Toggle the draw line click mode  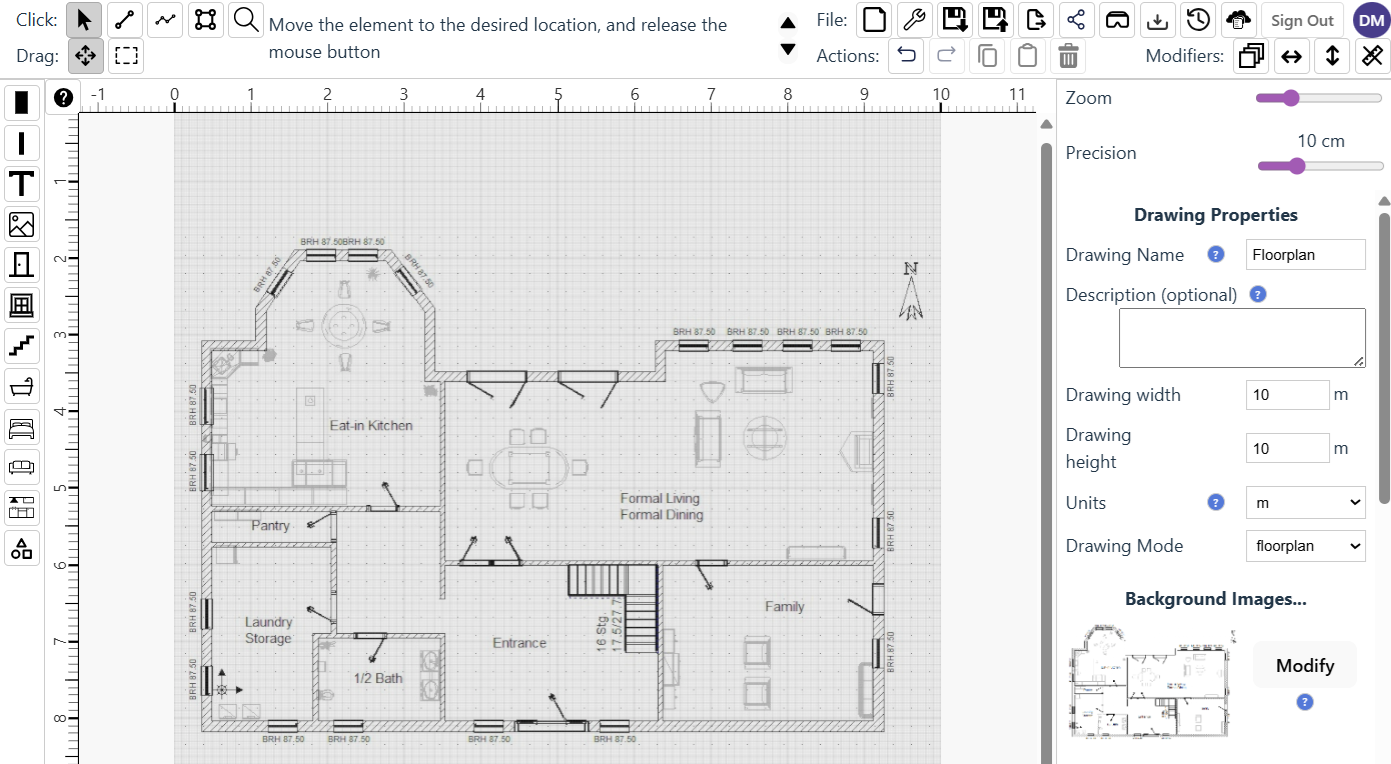coord(124,19)
